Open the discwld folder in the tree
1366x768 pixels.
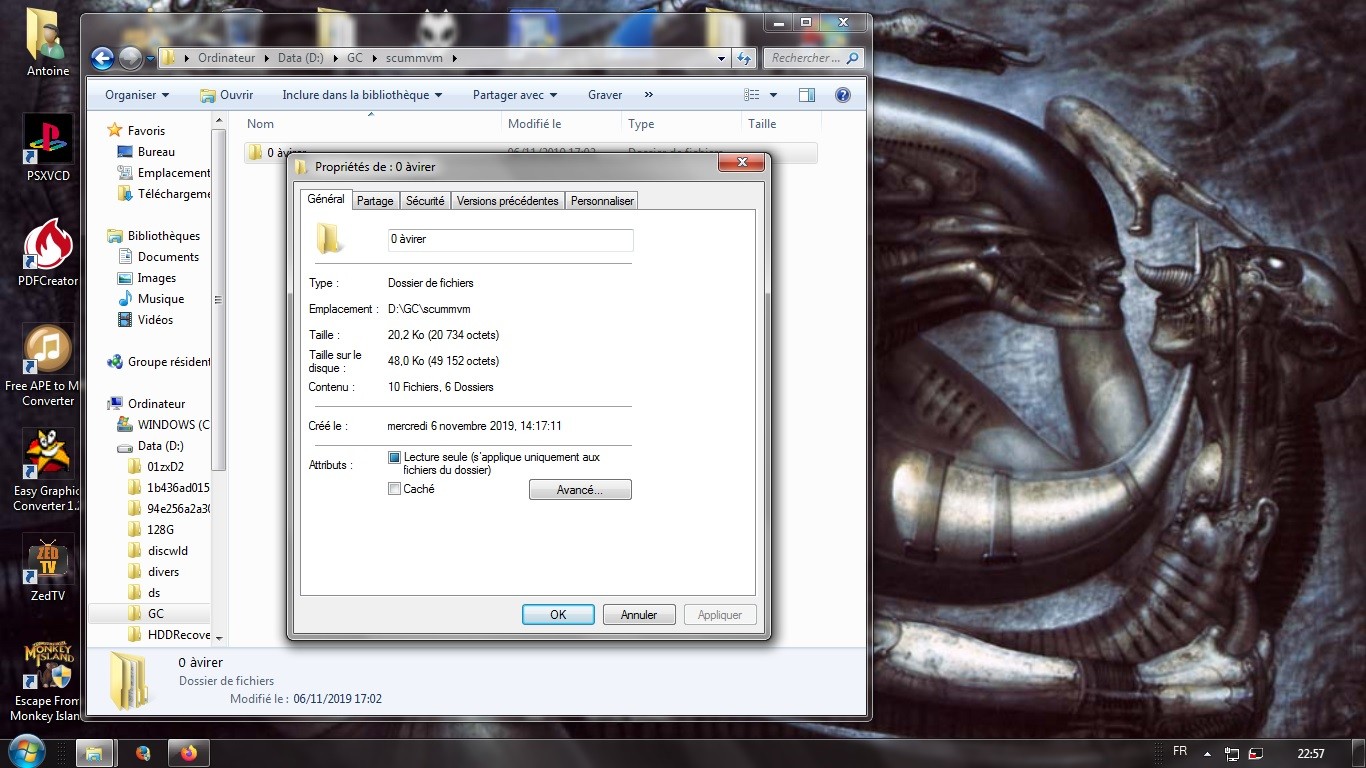pos(167,551)
